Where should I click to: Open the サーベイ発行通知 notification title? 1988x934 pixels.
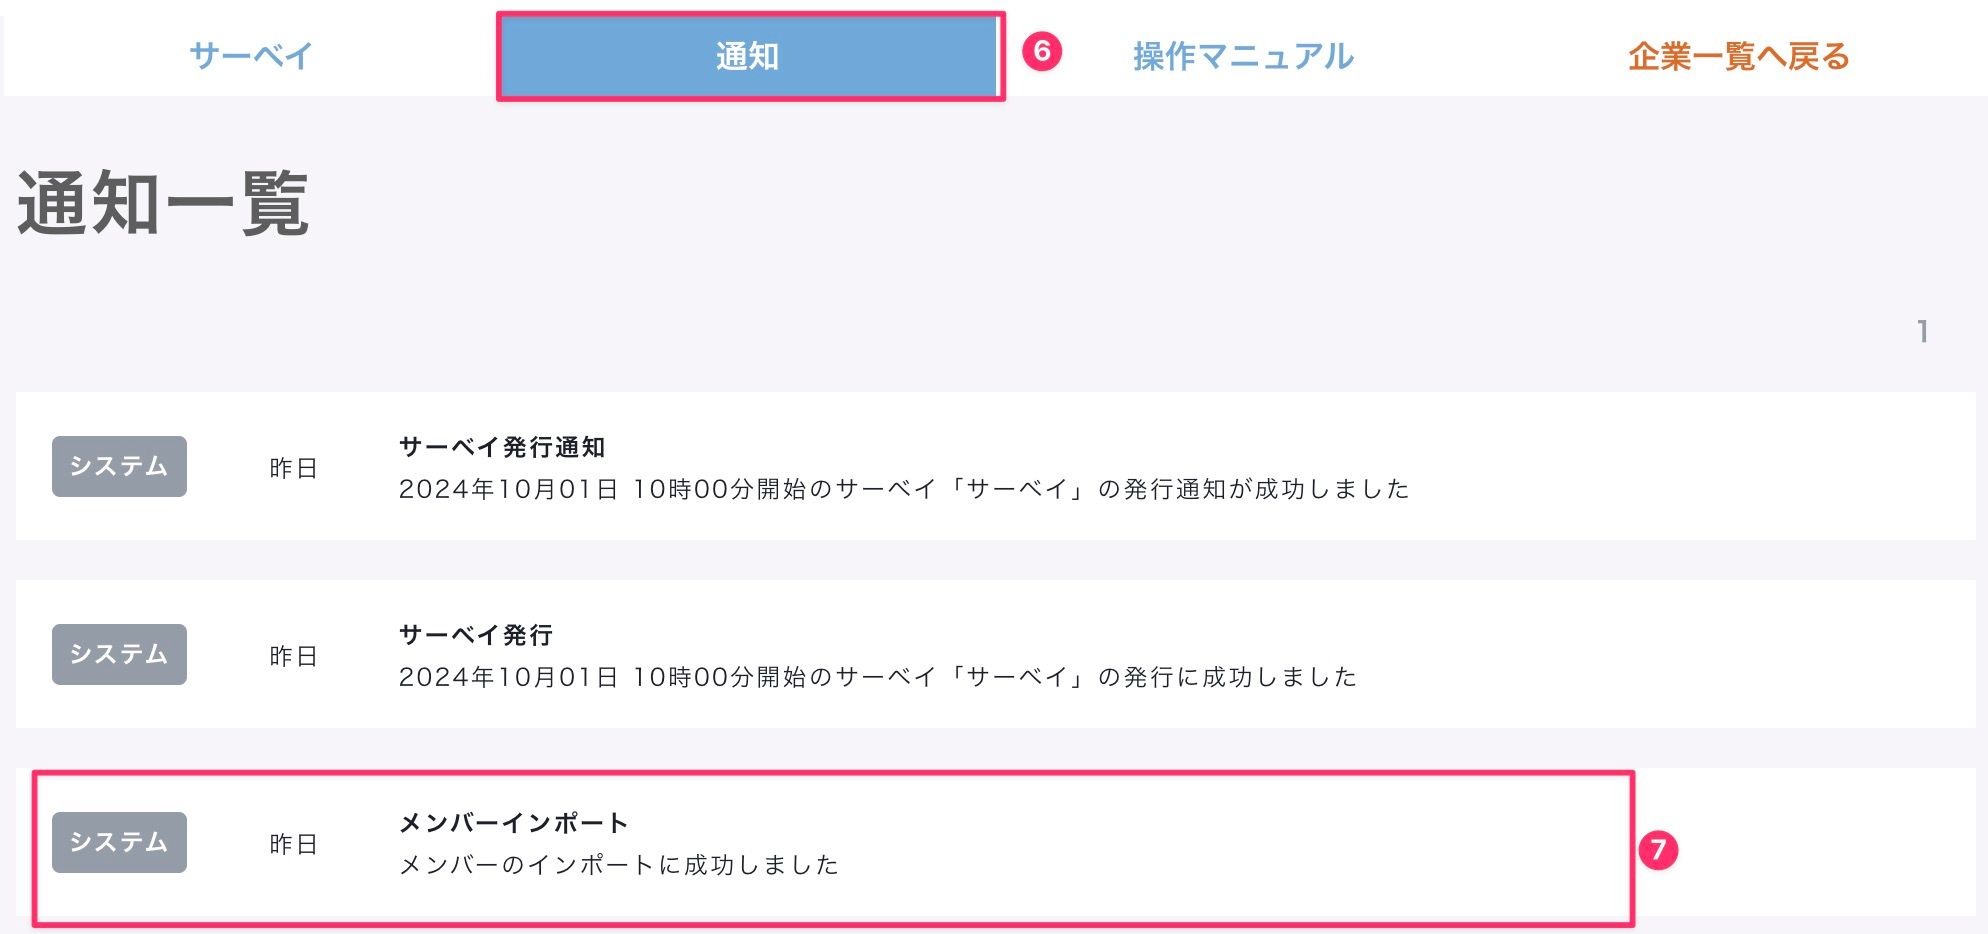coord(502,447)
